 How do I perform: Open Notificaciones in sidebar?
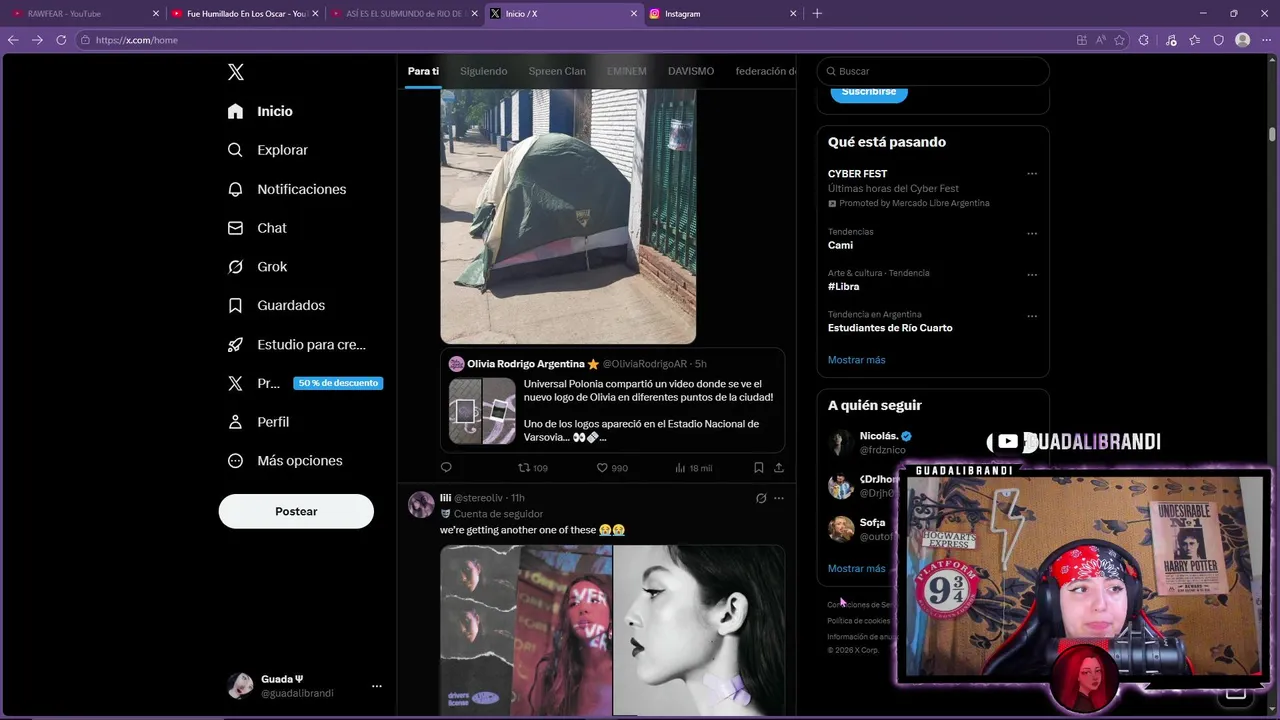pos(286,189)
